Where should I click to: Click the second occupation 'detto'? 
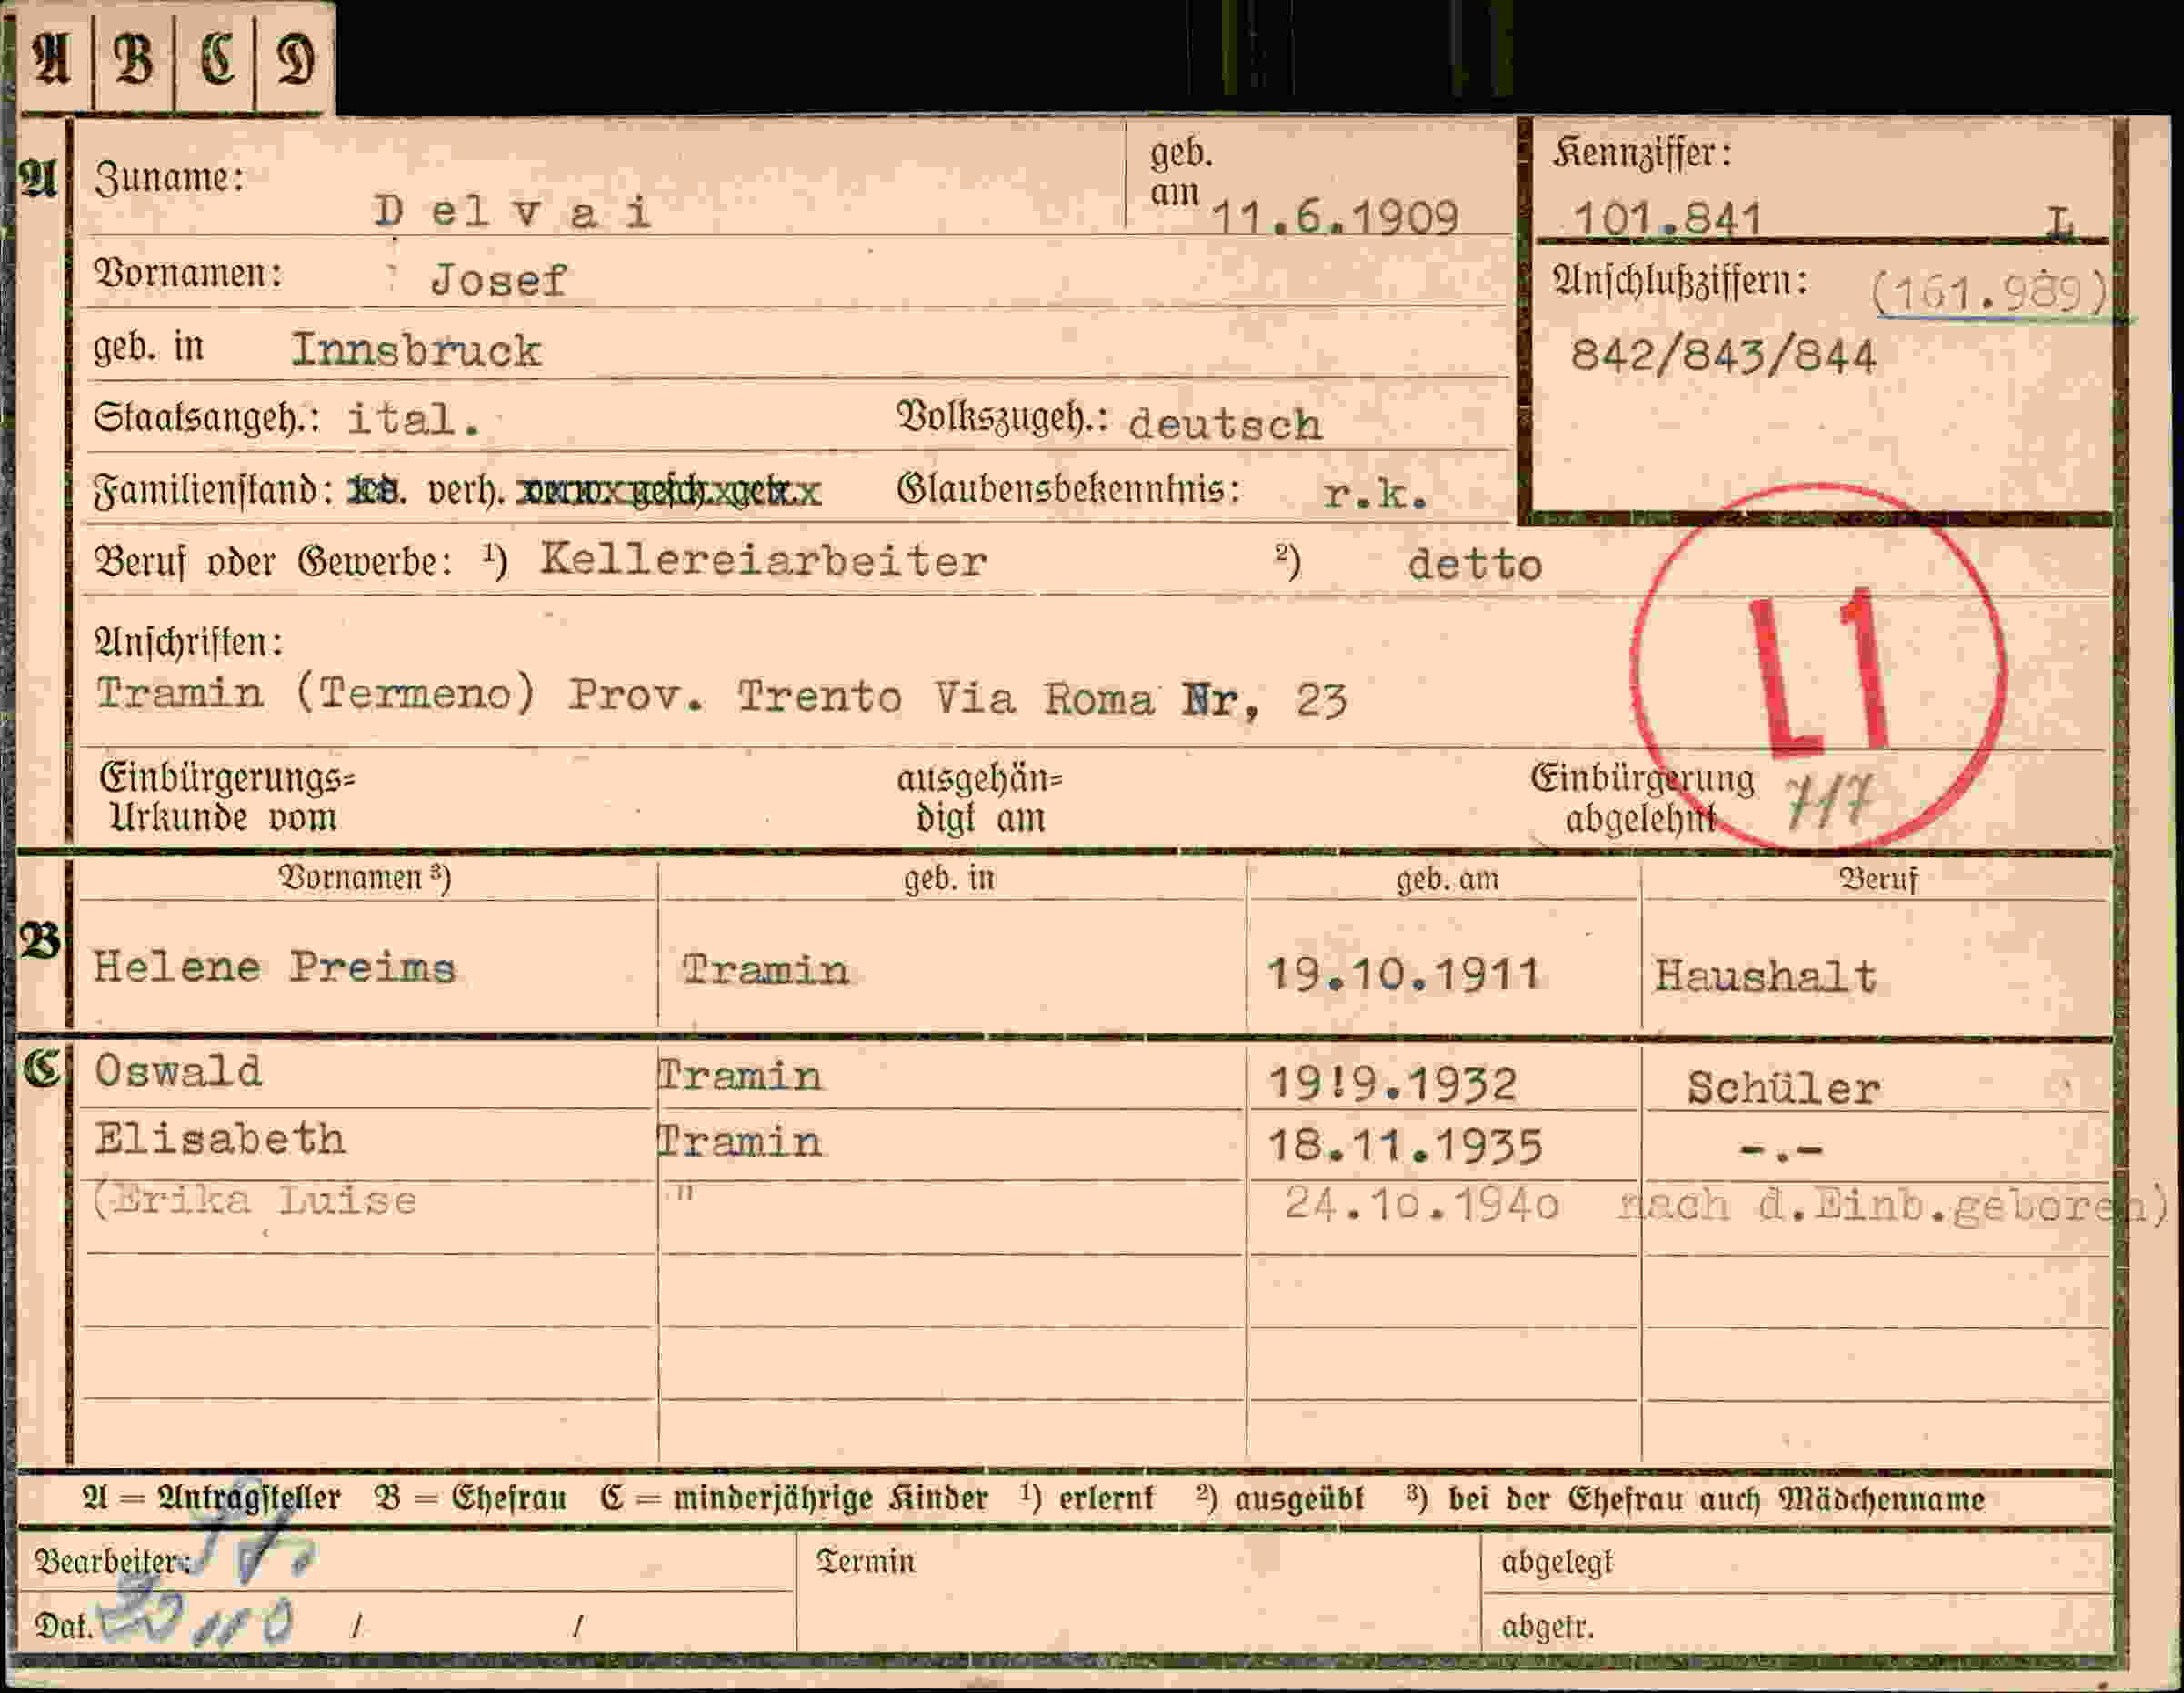click(1475, 565)
